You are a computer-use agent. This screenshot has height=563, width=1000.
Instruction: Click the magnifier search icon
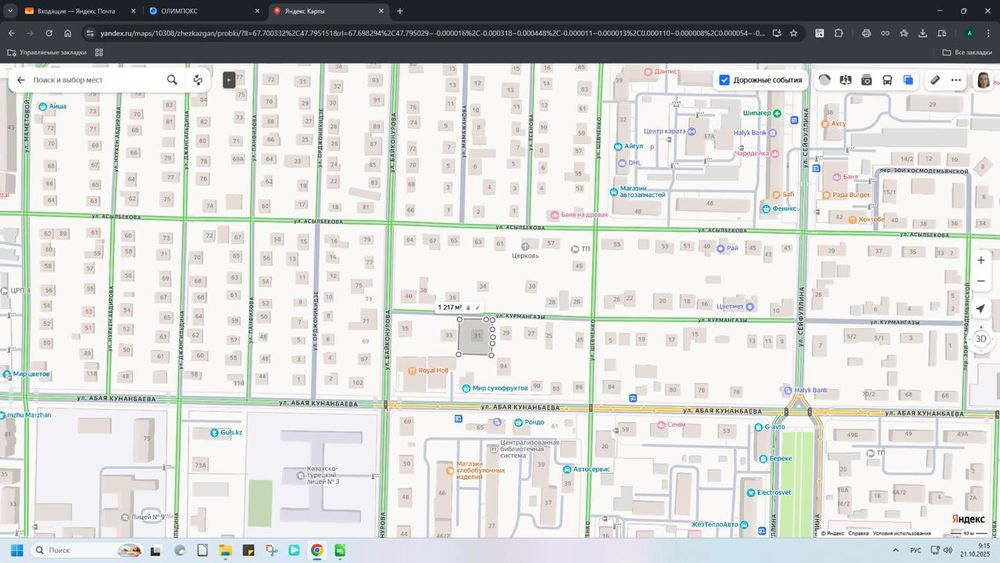[172, 80]
